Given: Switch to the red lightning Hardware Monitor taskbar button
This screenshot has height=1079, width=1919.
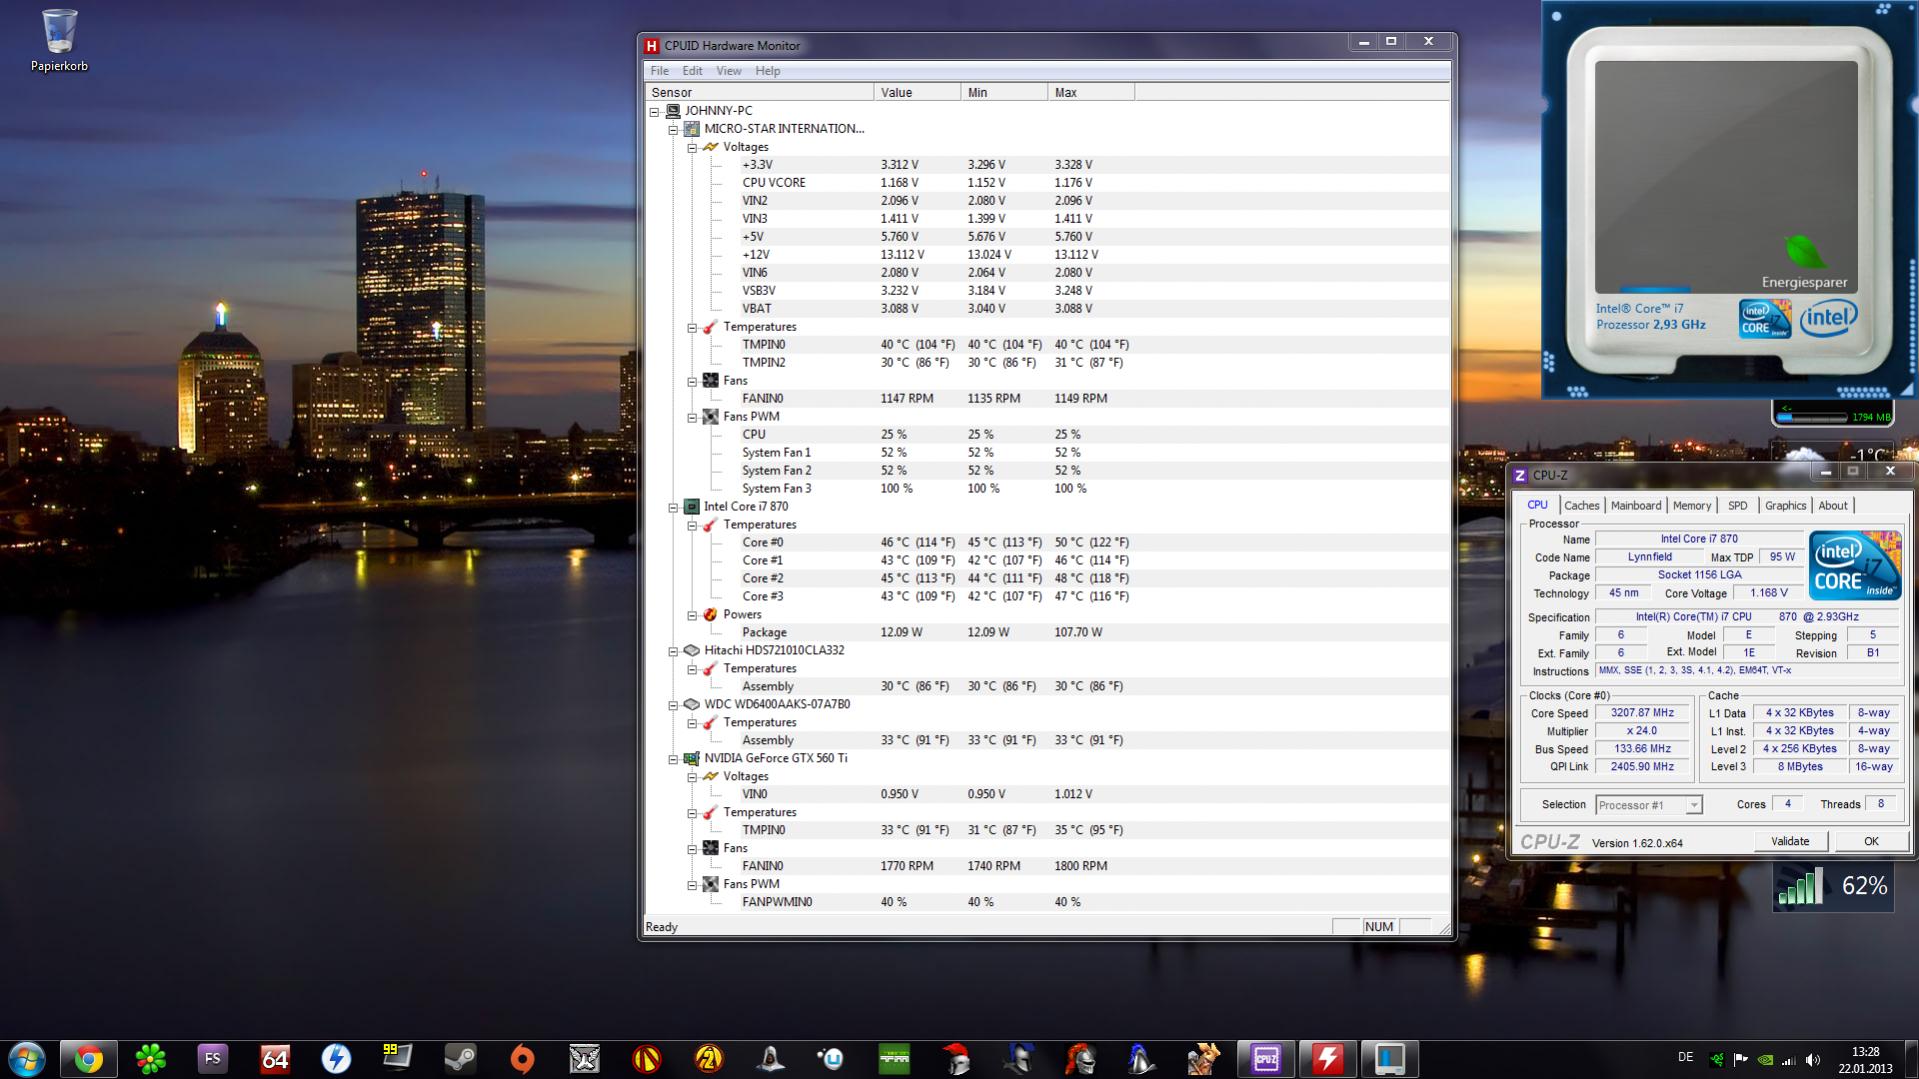Looking at the screenshot, I should 1328,1058.
